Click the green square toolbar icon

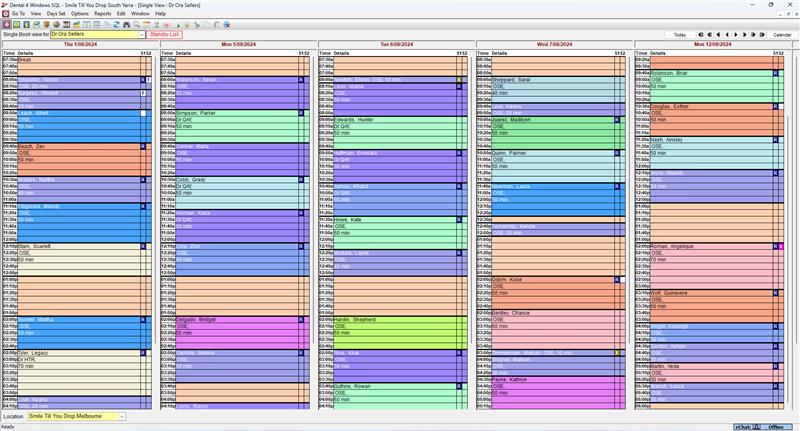tap(16, 24)
